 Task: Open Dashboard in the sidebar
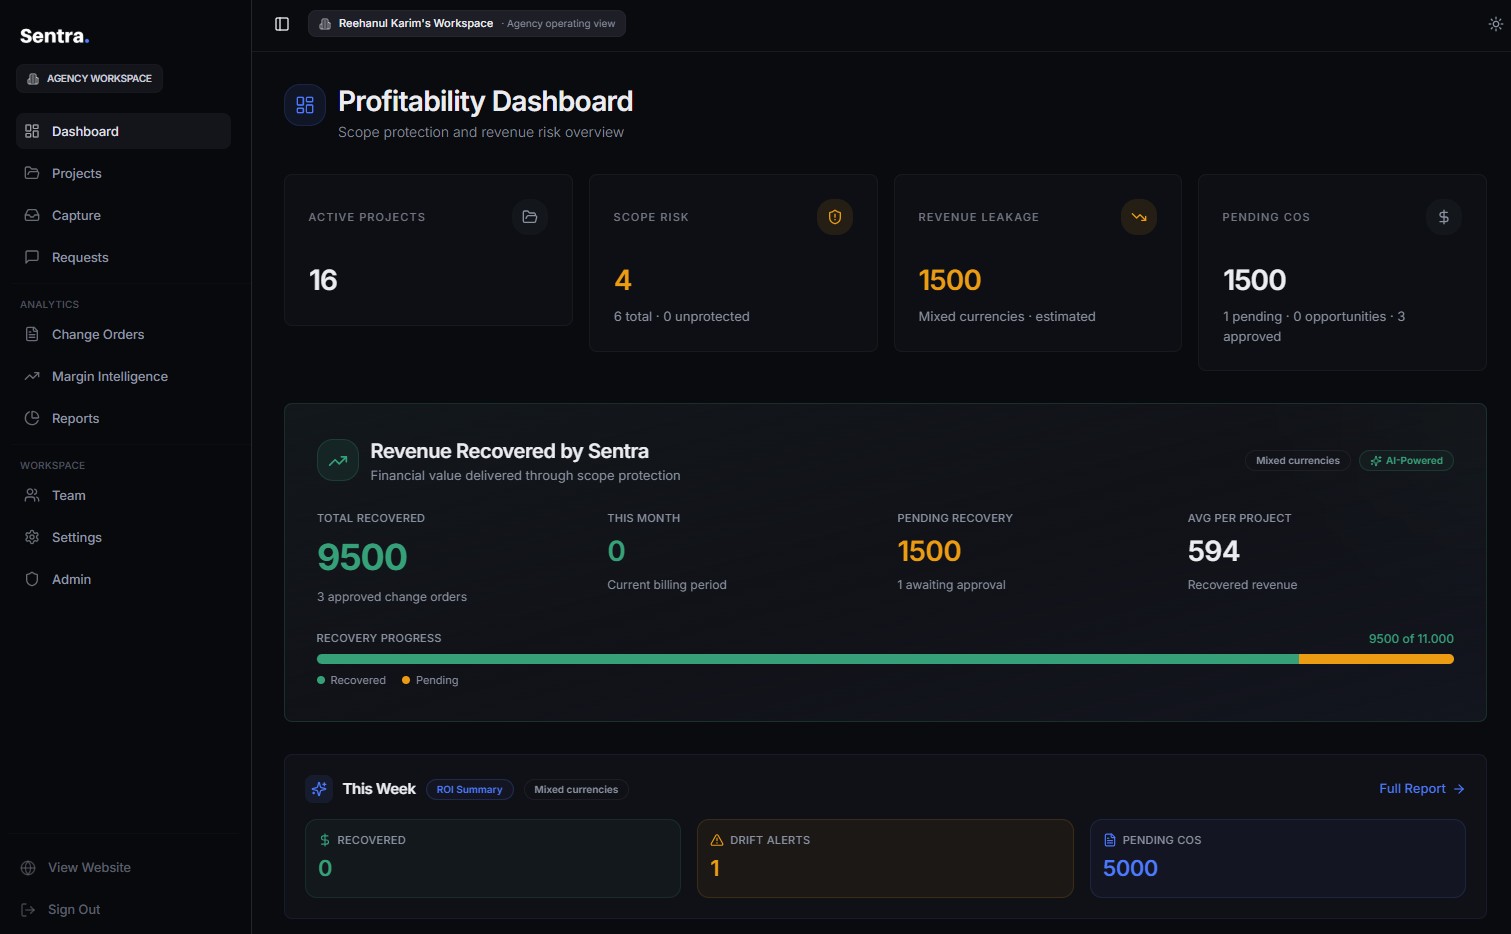[x=123, y=131]
